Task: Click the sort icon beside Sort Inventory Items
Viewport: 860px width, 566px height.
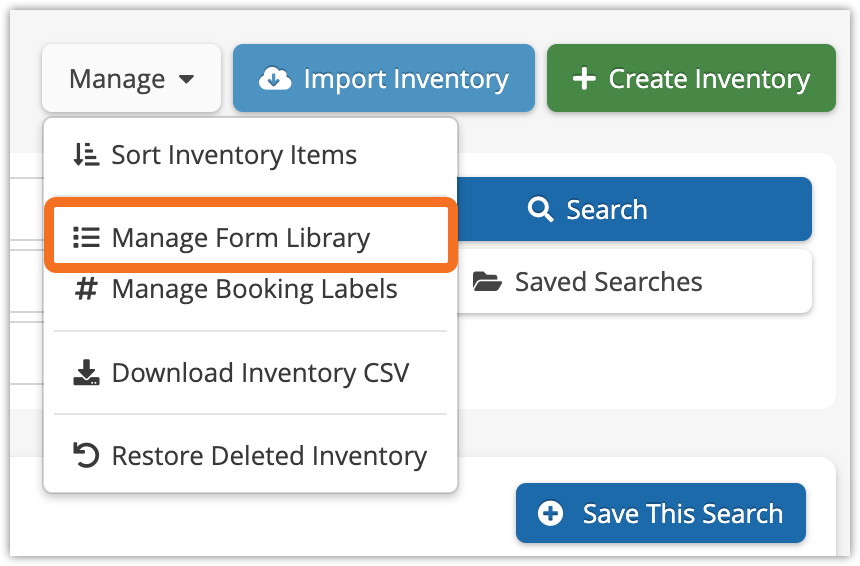Action: (86, 154)
